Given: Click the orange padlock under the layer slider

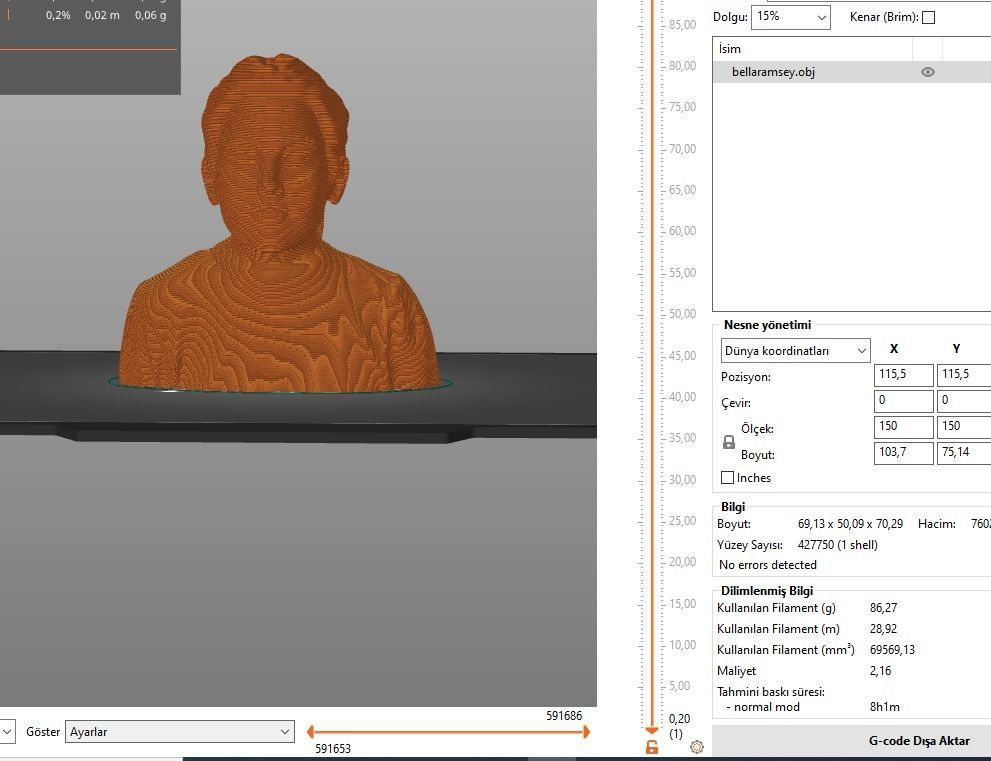Looking at the screenshot, I should click(x=651, y=747).
